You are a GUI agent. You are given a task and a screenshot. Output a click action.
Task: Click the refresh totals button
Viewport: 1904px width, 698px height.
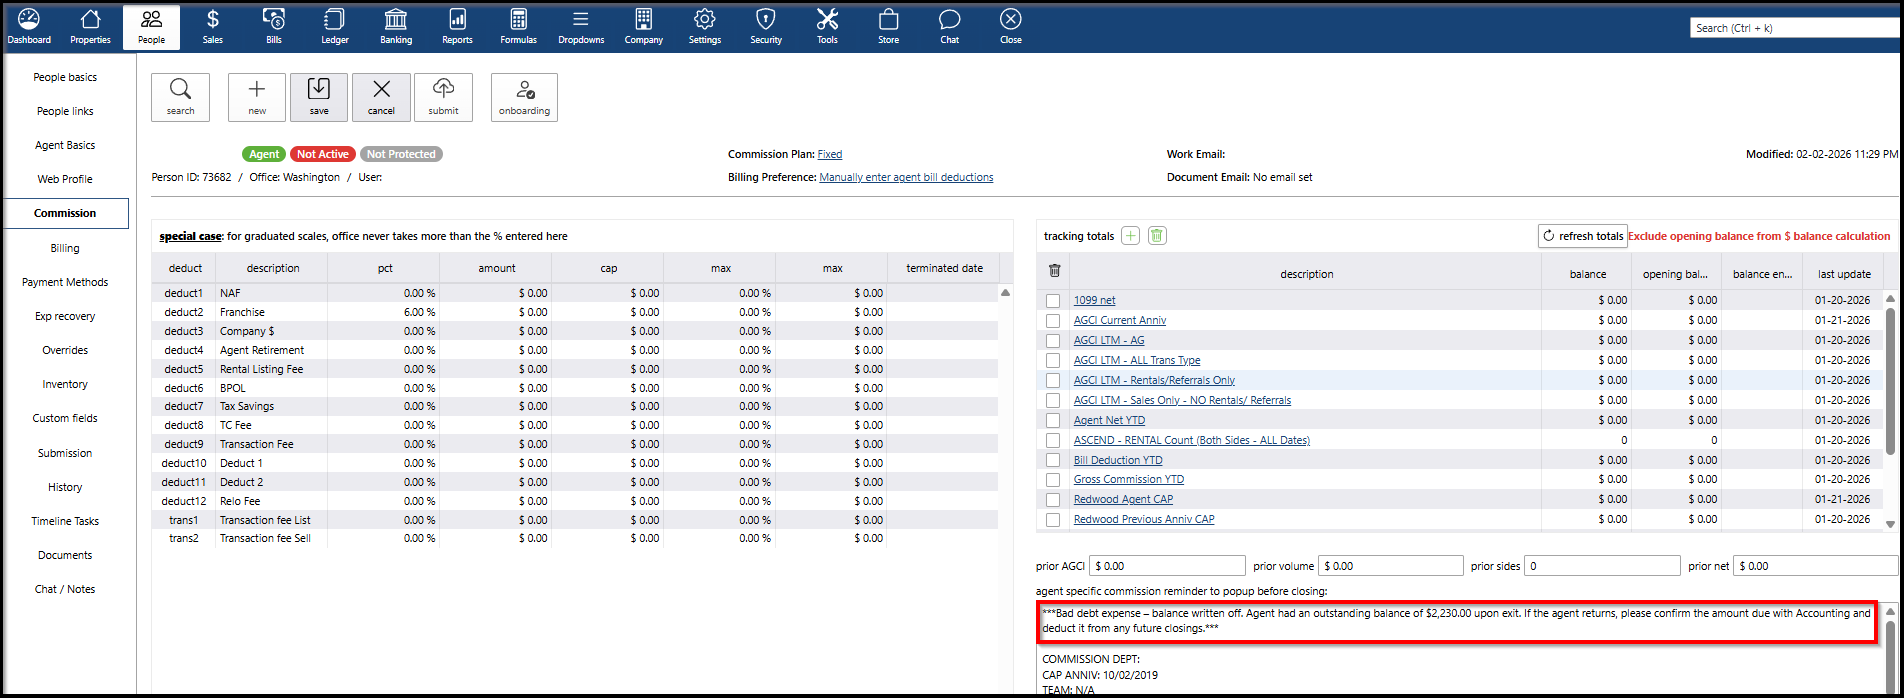click(x=1582, y=236)
